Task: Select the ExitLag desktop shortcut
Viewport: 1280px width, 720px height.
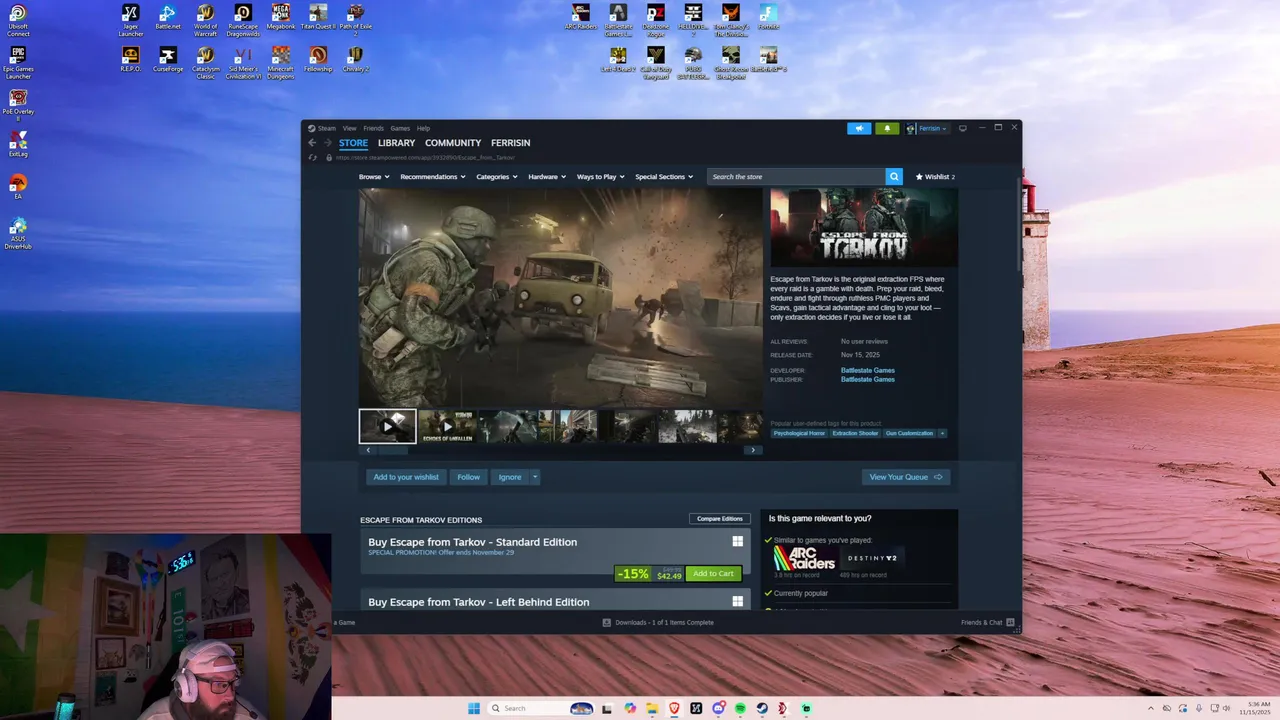Action: pos(18,145)
